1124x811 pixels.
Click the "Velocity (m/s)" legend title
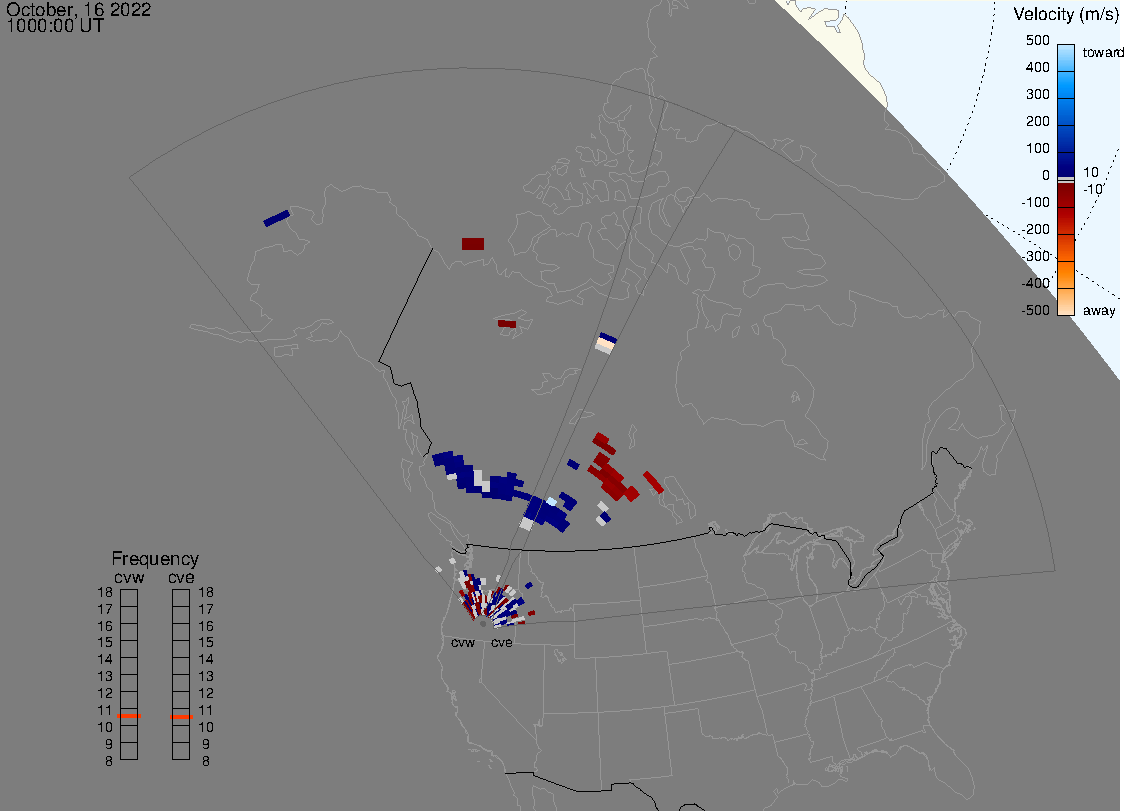point(1065,14)
